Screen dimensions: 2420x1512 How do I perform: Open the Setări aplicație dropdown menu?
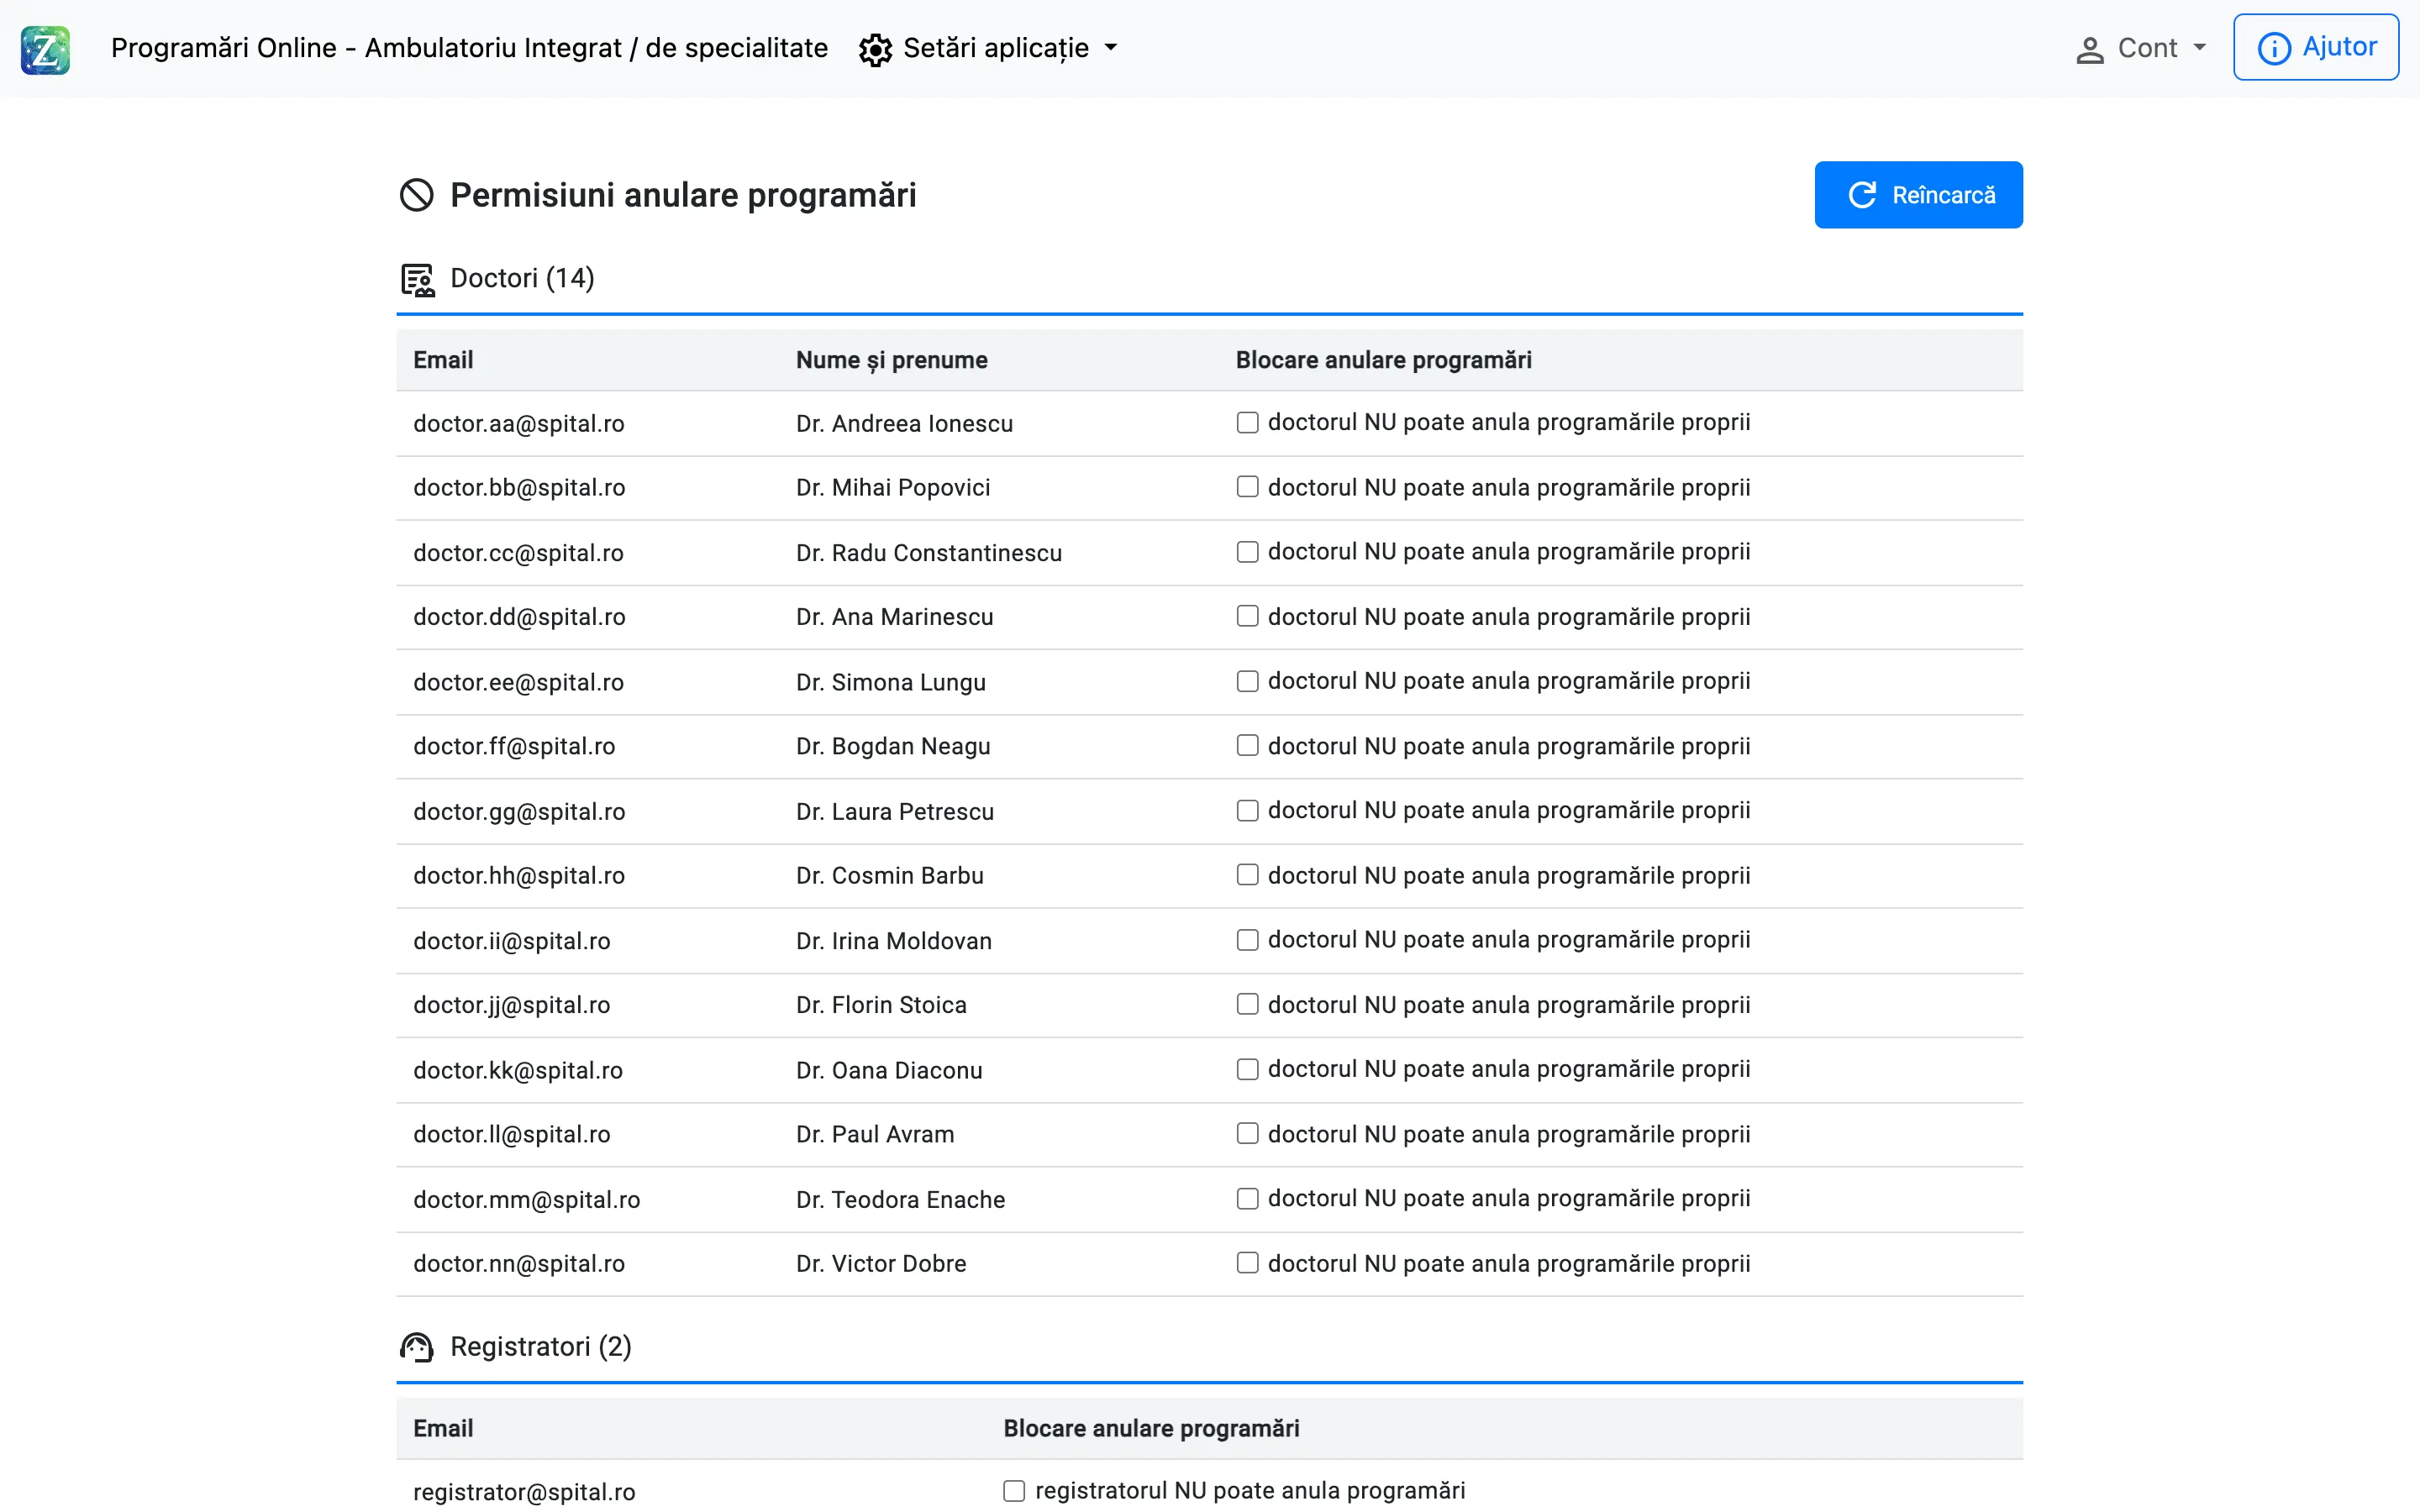tap(988, 48)
